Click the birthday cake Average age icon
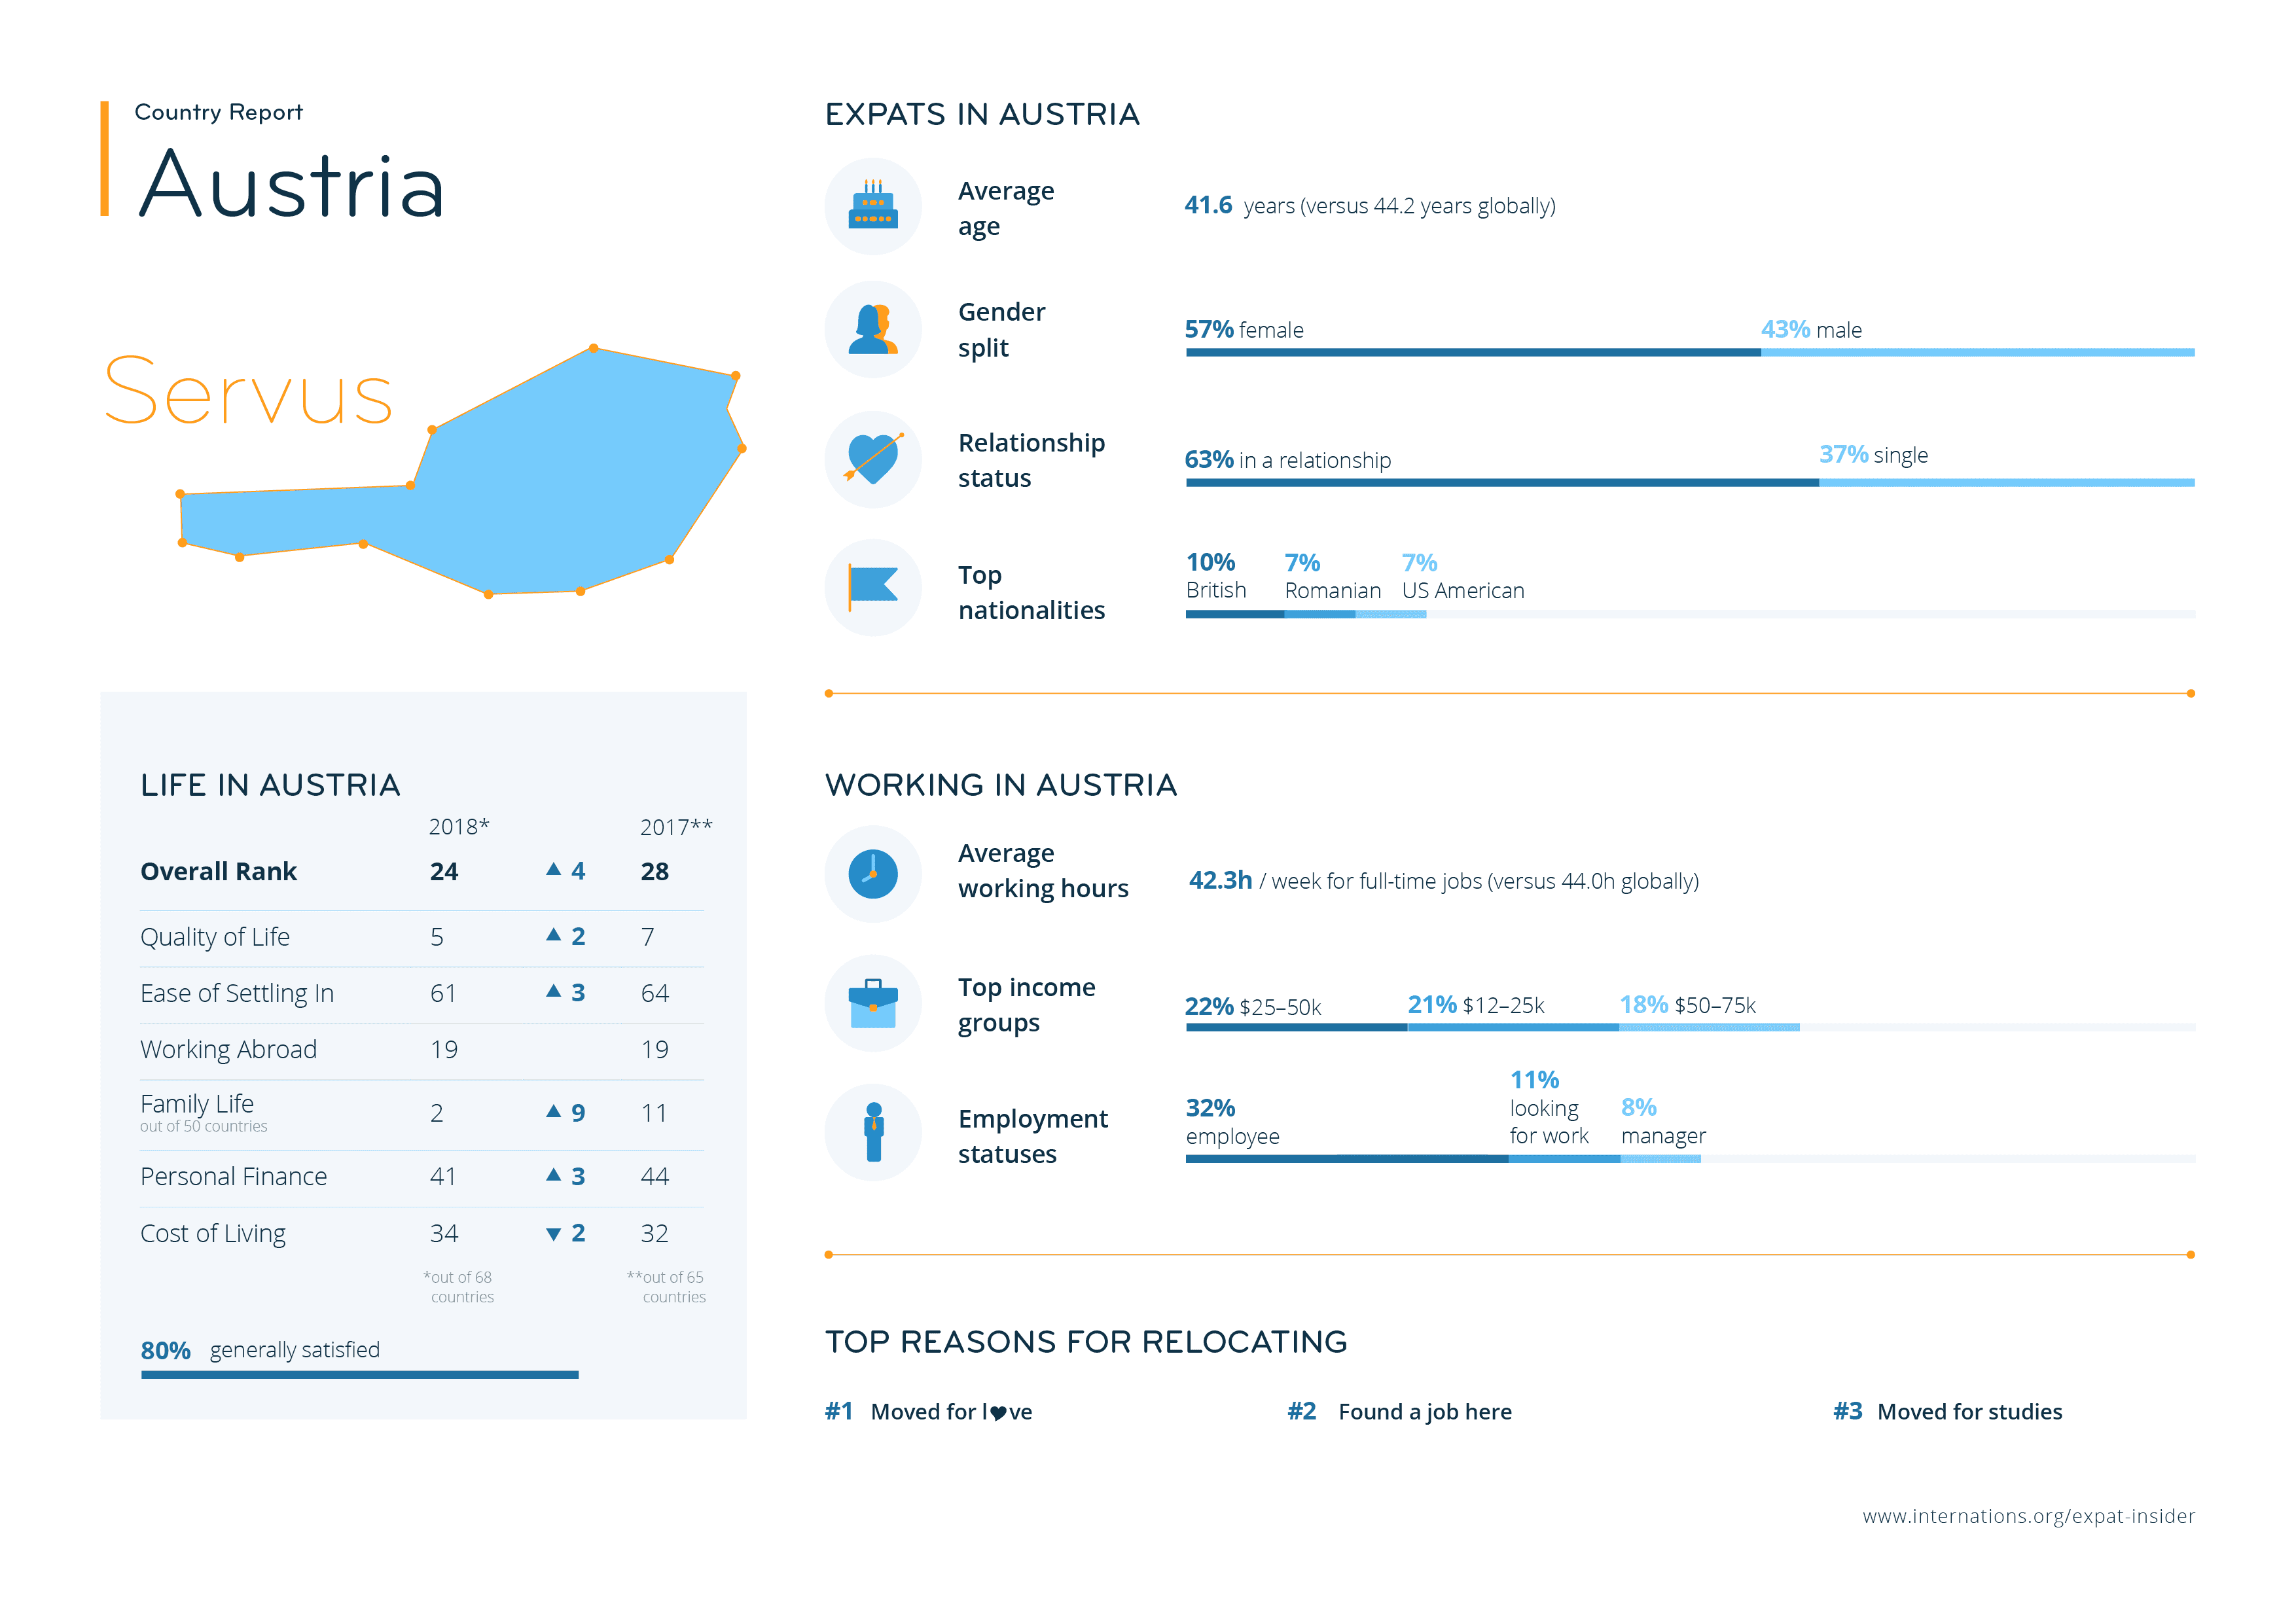This screenshot has width=2296, height=1623. point(872,206)
